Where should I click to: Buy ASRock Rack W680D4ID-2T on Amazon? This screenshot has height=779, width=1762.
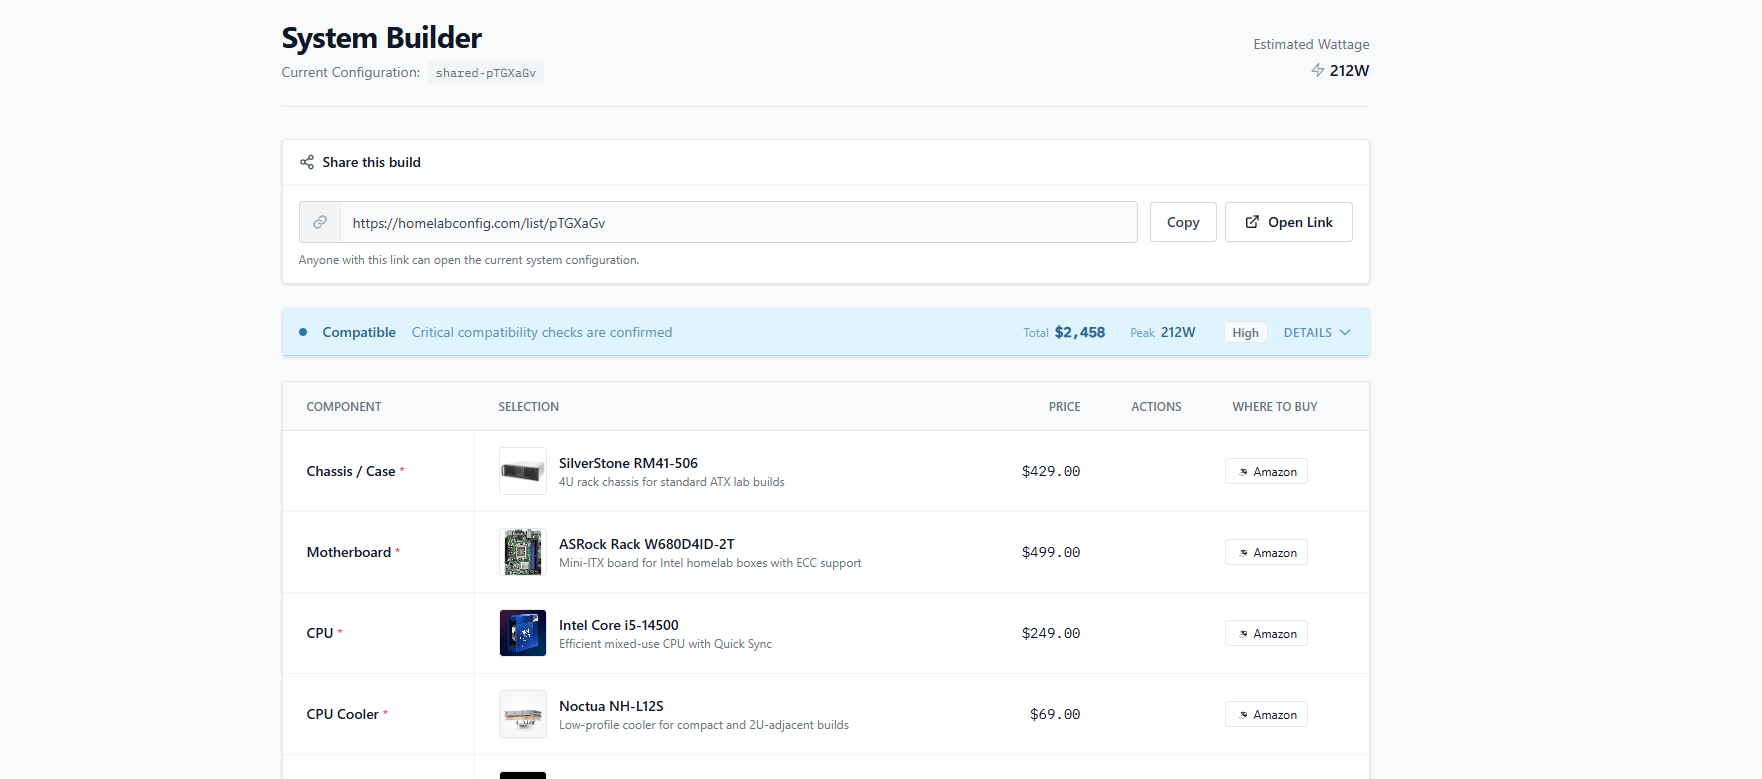pos(1266,552)
